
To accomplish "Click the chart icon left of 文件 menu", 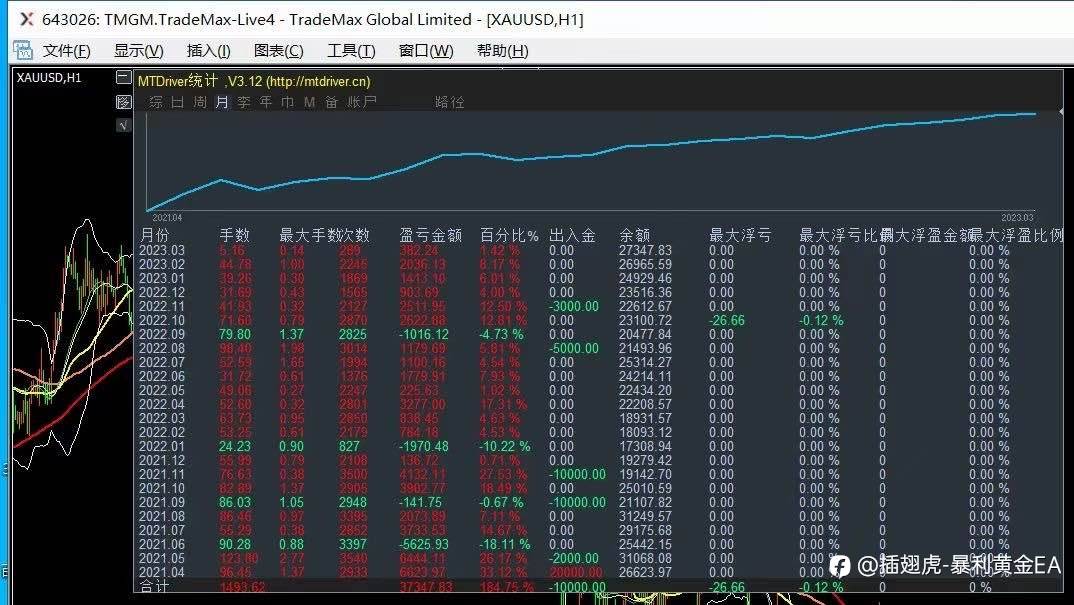I will tap(23, 50).
